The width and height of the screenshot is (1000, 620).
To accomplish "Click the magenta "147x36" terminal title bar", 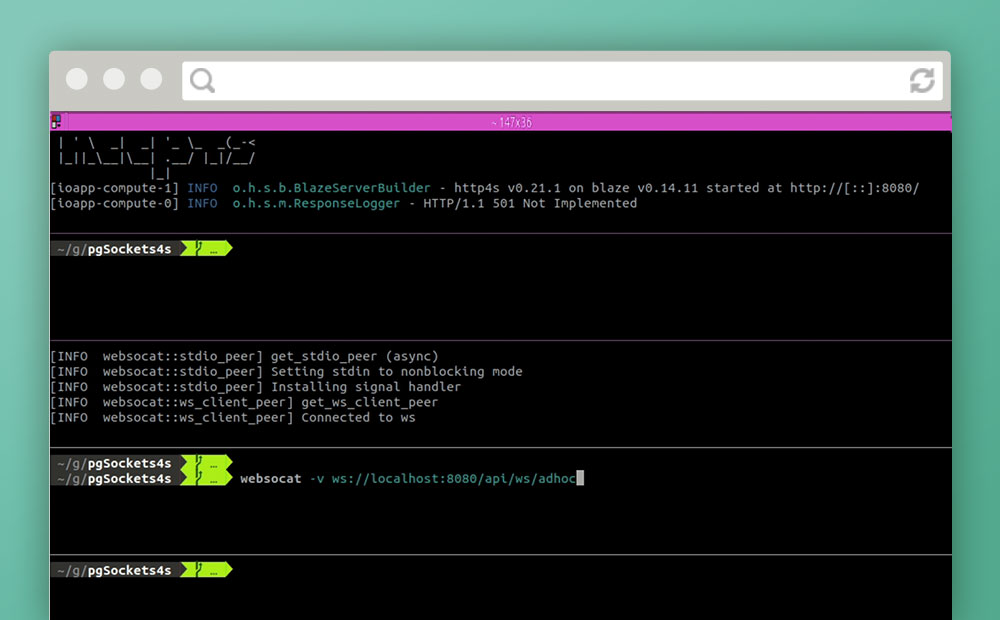I will coord(510,122).
